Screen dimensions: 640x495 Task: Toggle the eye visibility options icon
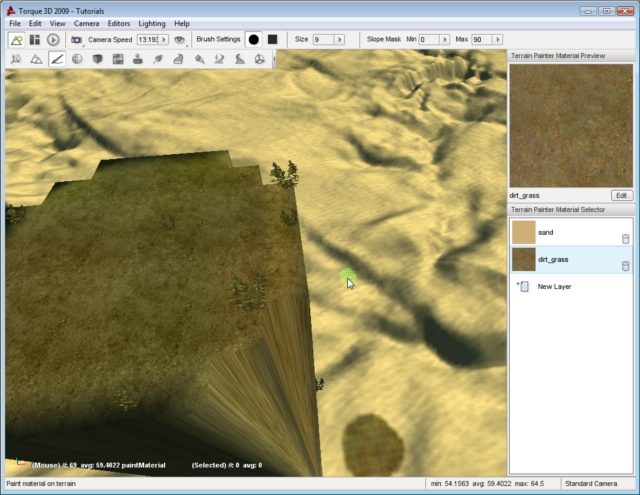[x=179, y=40]
